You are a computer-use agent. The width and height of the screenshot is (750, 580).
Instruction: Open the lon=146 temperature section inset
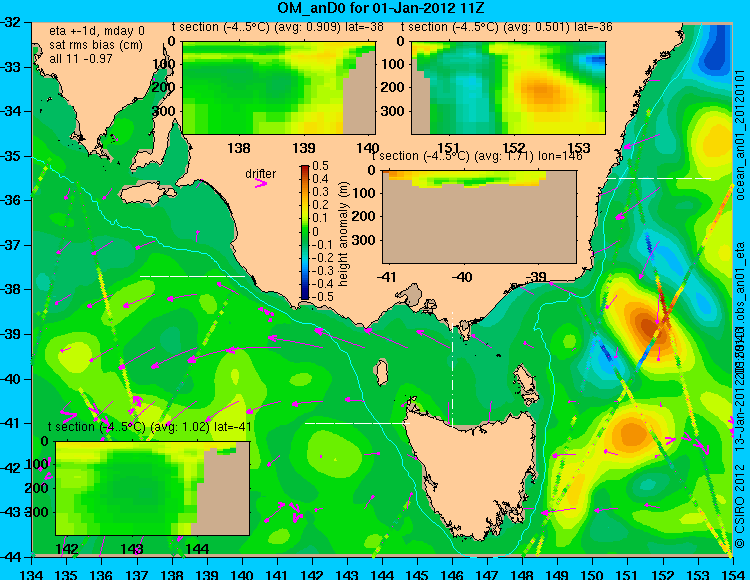click(479, 217)
